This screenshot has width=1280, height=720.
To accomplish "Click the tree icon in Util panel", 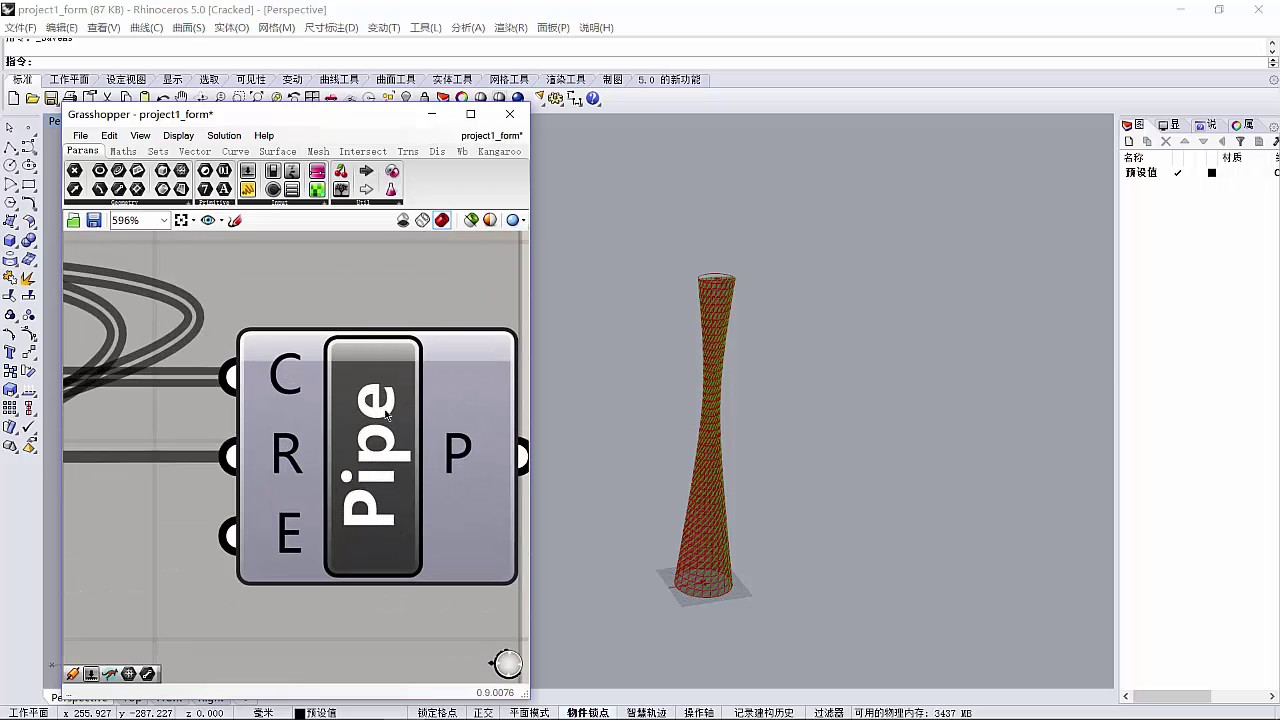I will pos(341,189).
